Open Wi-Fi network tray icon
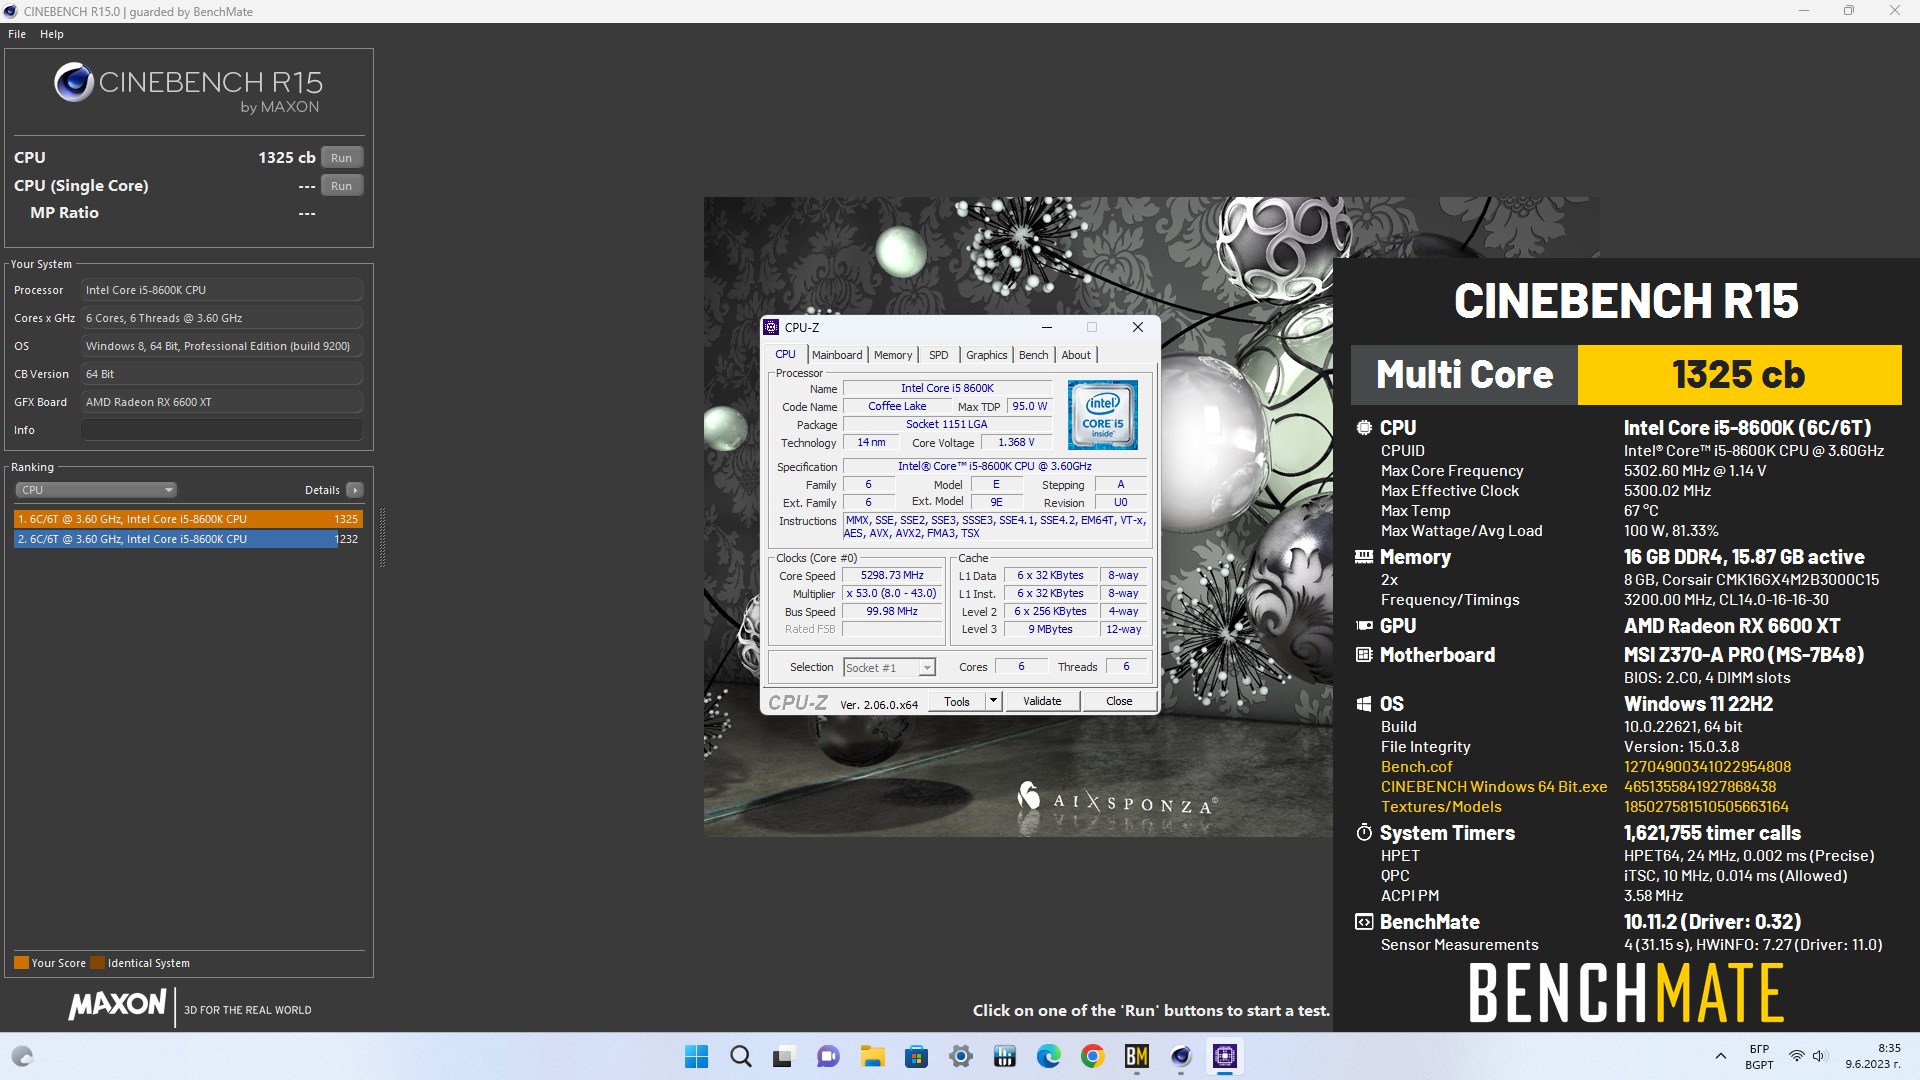Viewport: 1920px width, 1080px height. 1797,1056
